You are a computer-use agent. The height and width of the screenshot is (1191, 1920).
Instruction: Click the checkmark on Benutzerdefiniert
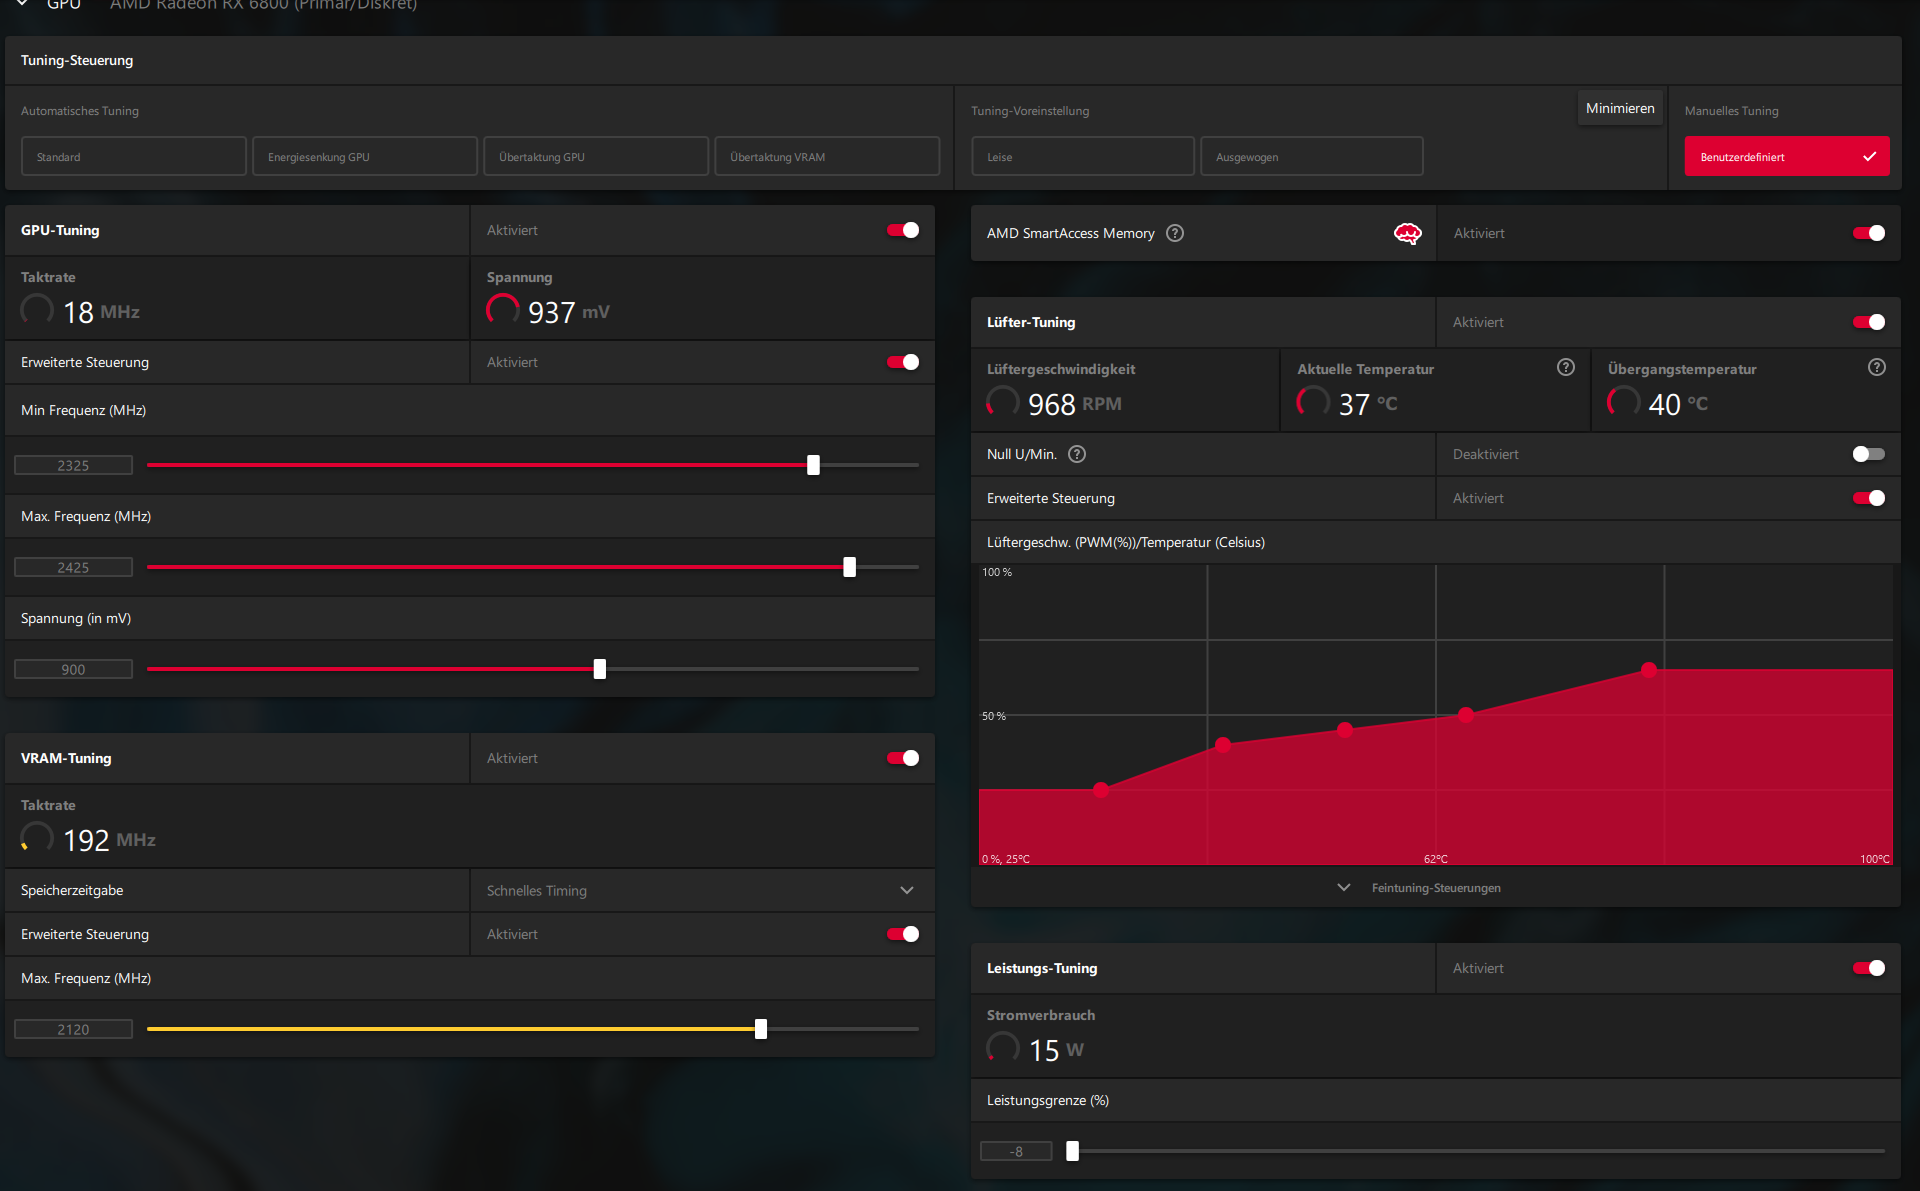(x=1869, y=157)
